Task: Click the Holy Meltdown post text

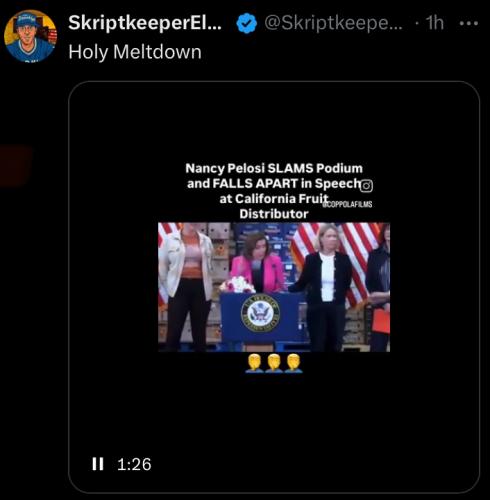Action: click(x=135, y=52)
